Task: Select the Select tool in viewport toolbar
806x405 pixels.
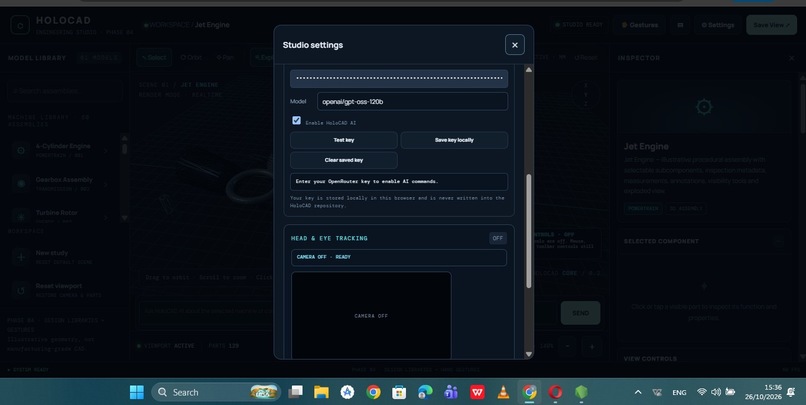Action: pos(154,57)
